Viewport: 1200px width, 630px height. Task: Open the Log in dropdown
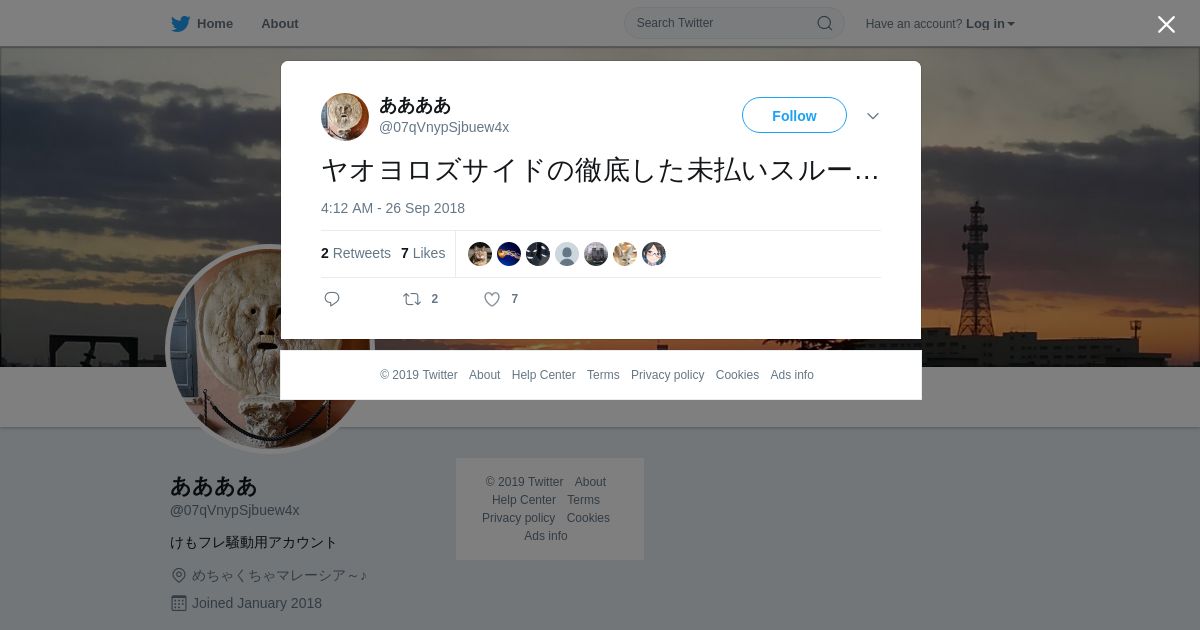pos(990,24)
